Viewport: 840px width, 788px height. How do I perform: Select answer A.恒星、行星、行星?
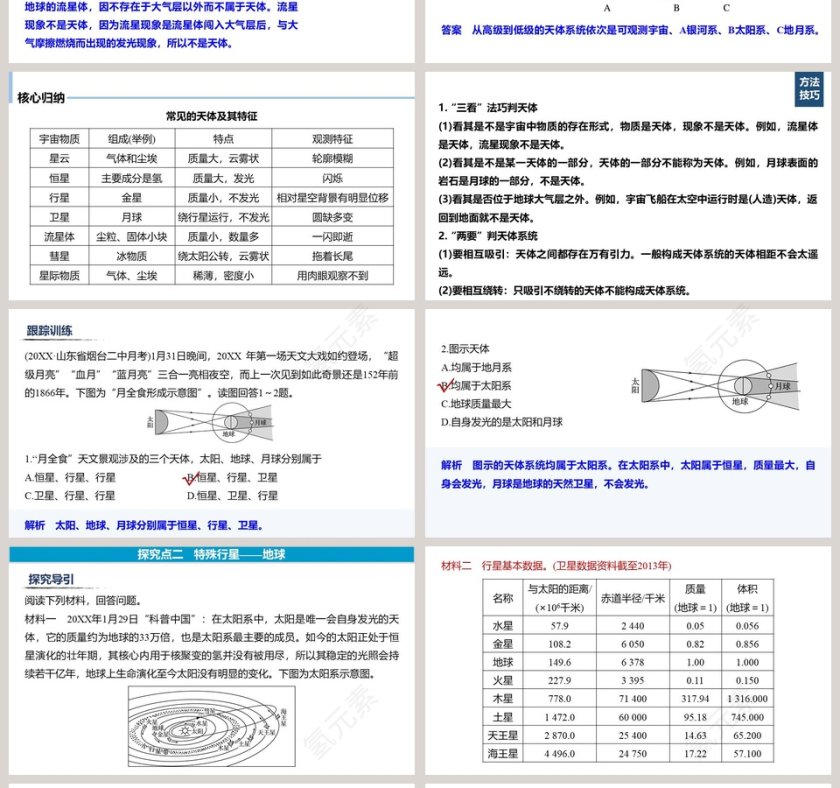tap(69, 477)
